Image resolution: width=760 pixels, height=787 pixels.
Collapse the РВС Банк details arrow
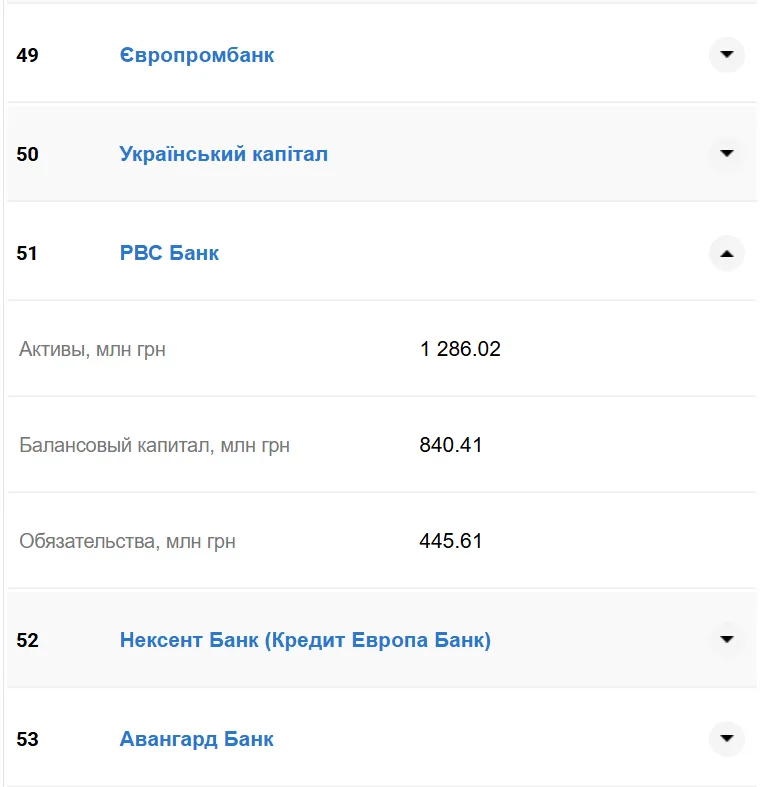coord(727,254)
